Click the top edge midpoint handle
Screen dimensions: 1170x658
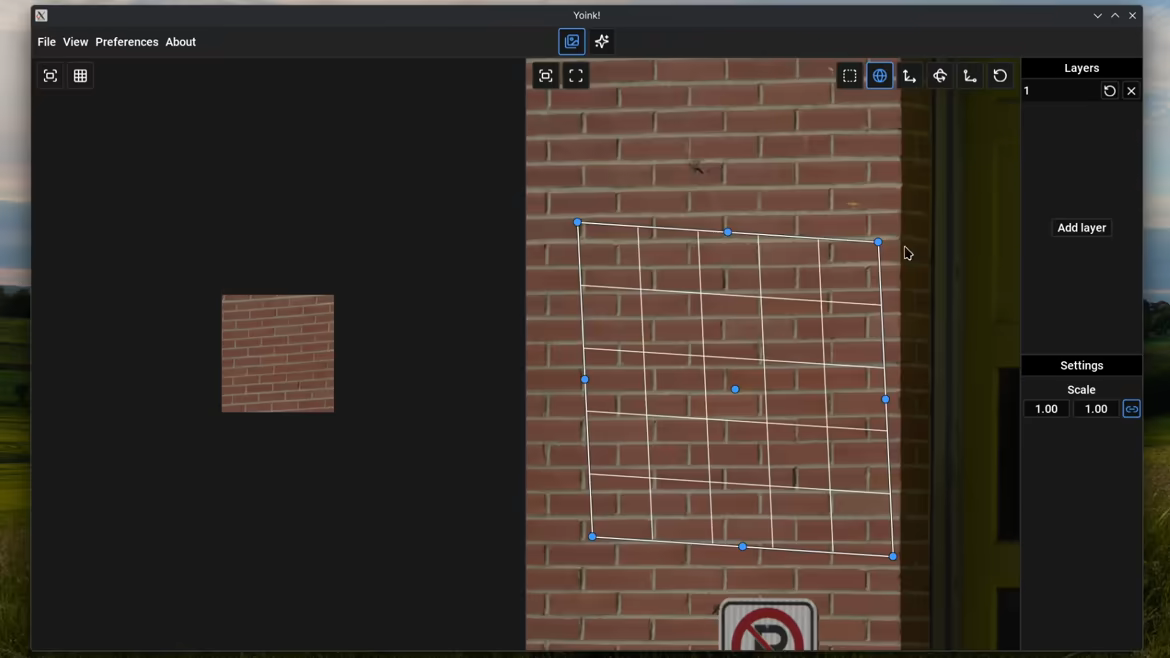[728, 232]
